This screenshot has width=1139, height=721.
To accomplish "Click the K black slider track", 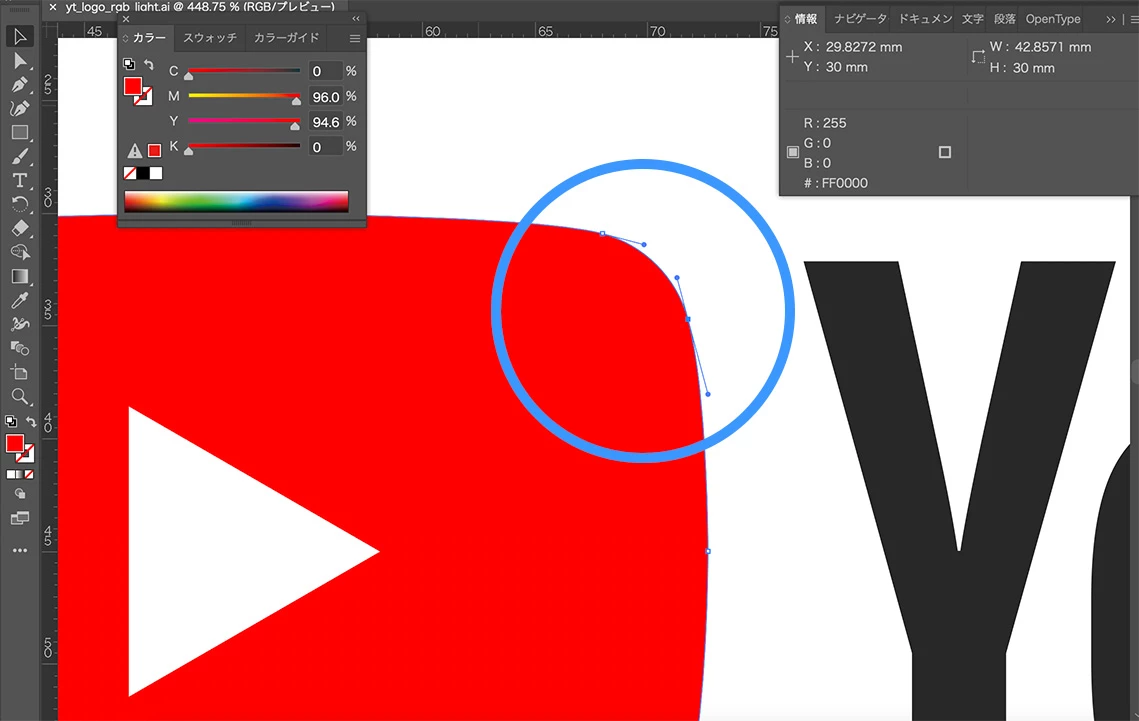I will pos(244,146).
